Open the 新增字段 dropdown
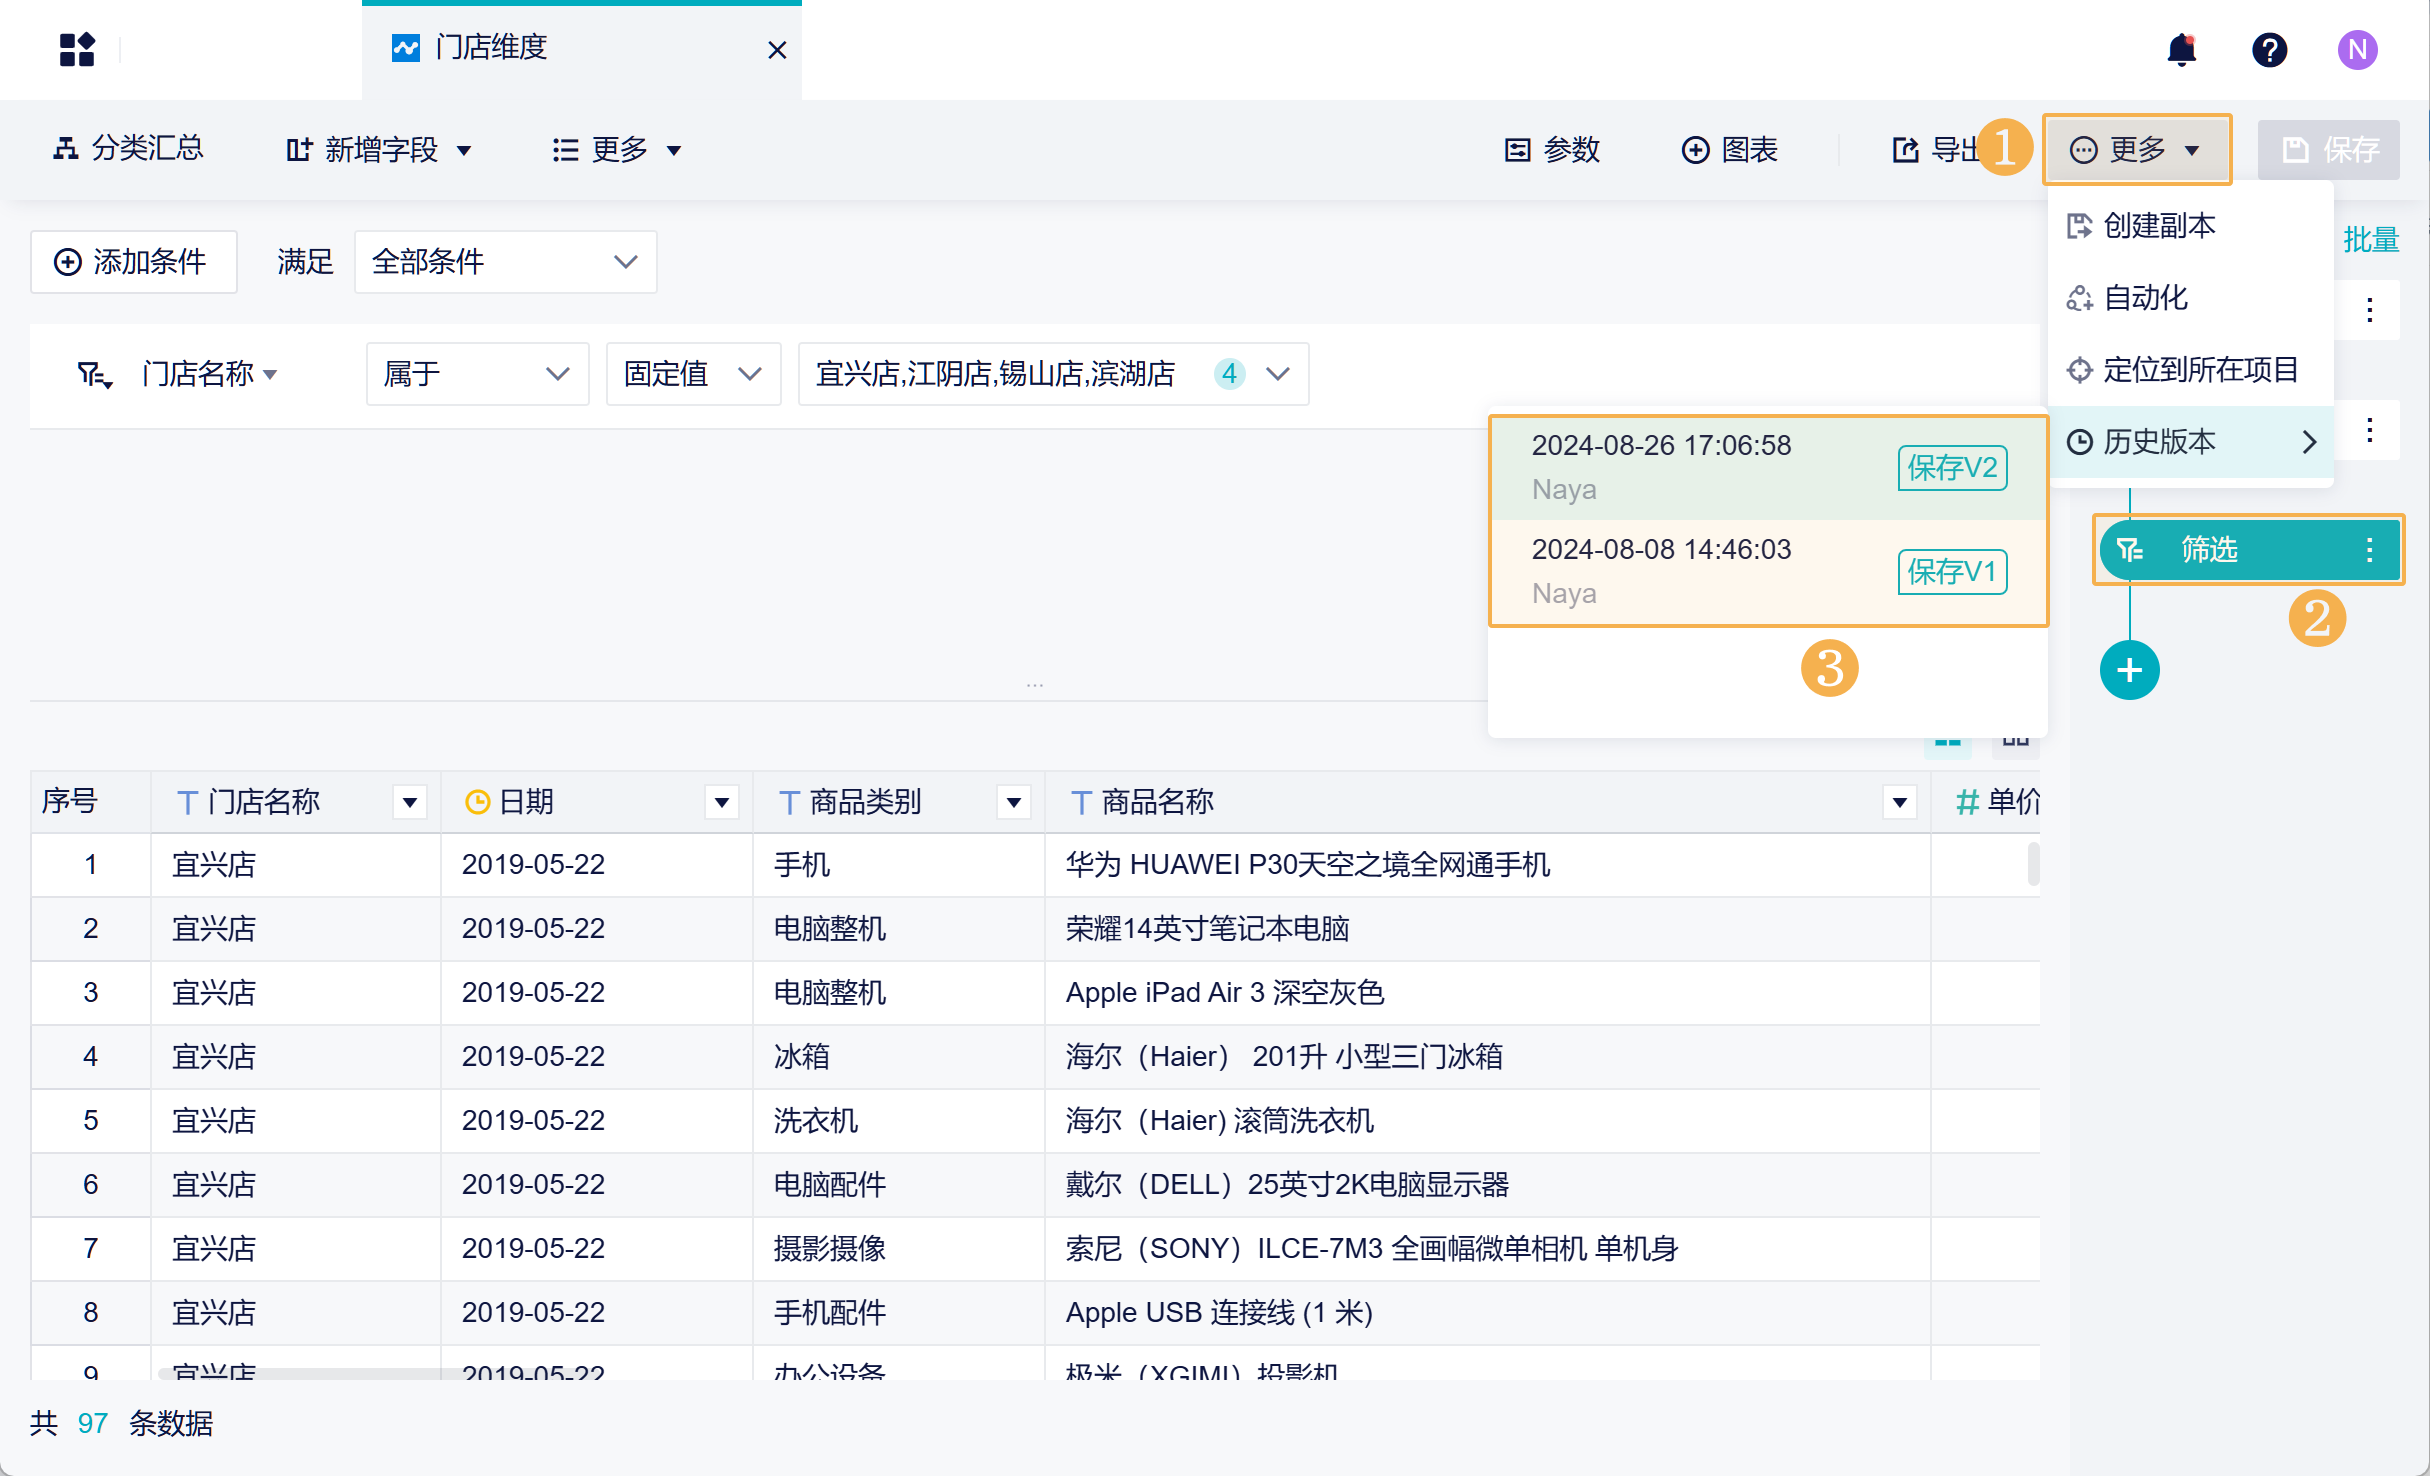Screen dimensions: 2430x1476 point(379,150)
